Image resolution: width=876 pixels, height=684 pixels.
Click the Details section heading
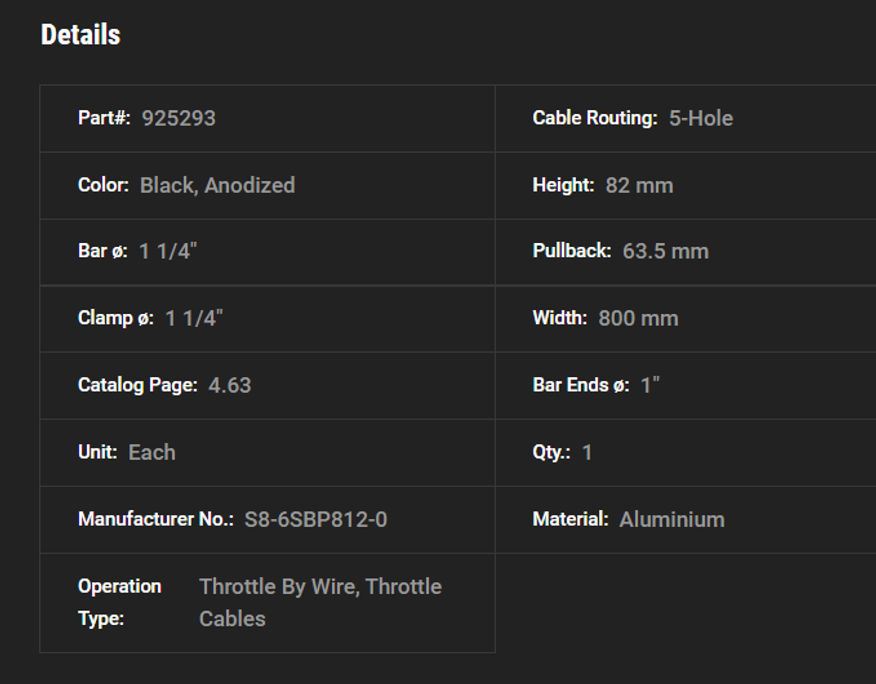click(x=80, y=35)
